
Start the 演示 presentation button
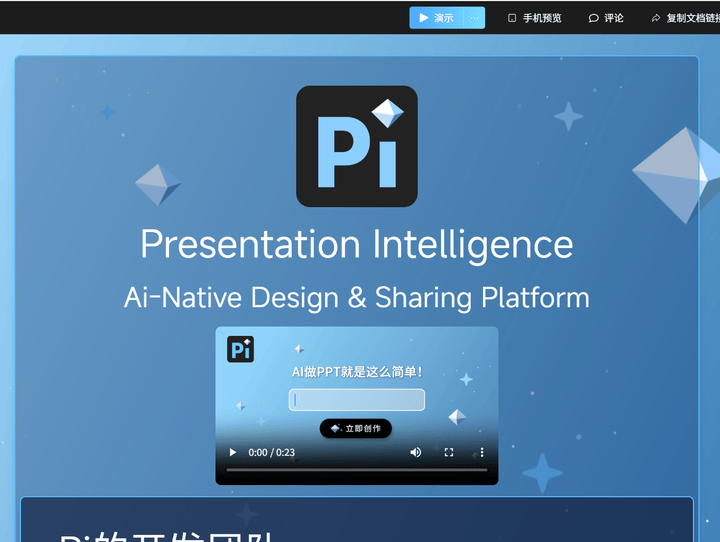[x=436, y=18]
